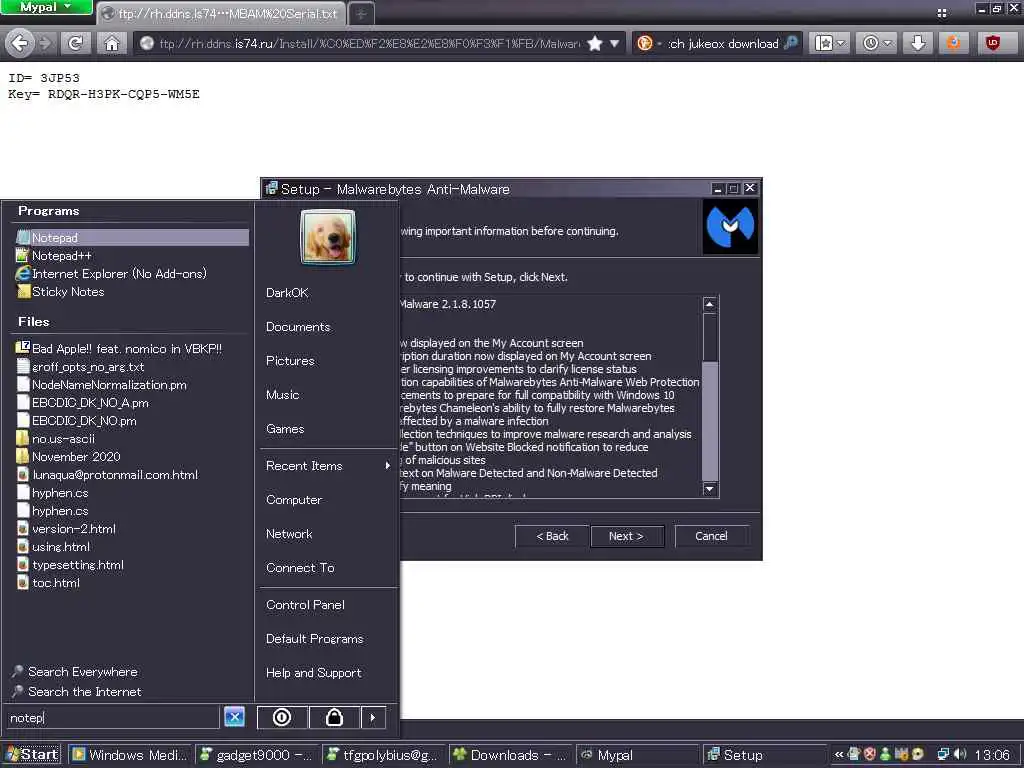Bookmark this page with the star icon
The height and width of the screenshot is (768, 1024).
click(x=594, y=43)
